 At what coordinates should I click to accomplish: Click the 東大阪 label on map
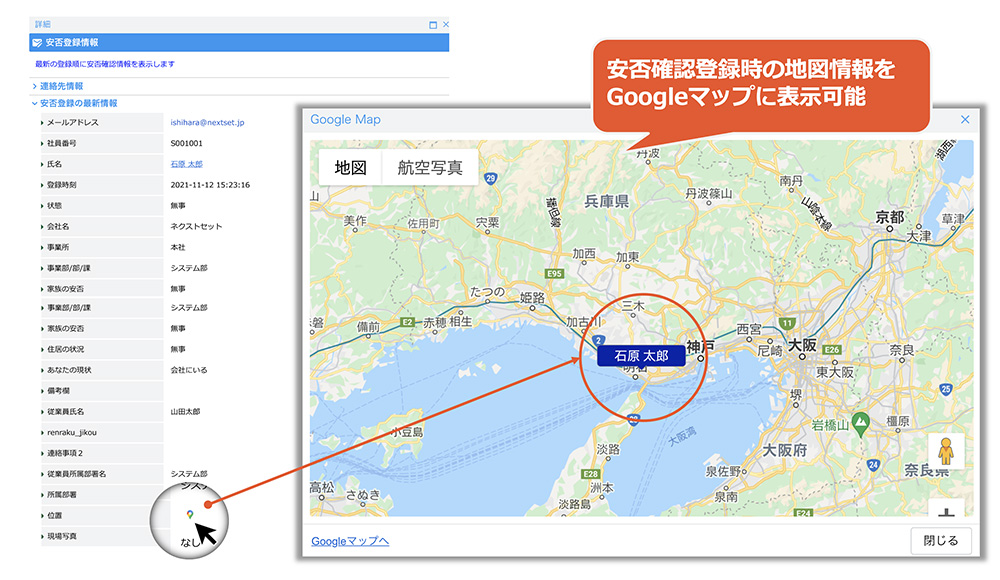click(x=835, y=372)
